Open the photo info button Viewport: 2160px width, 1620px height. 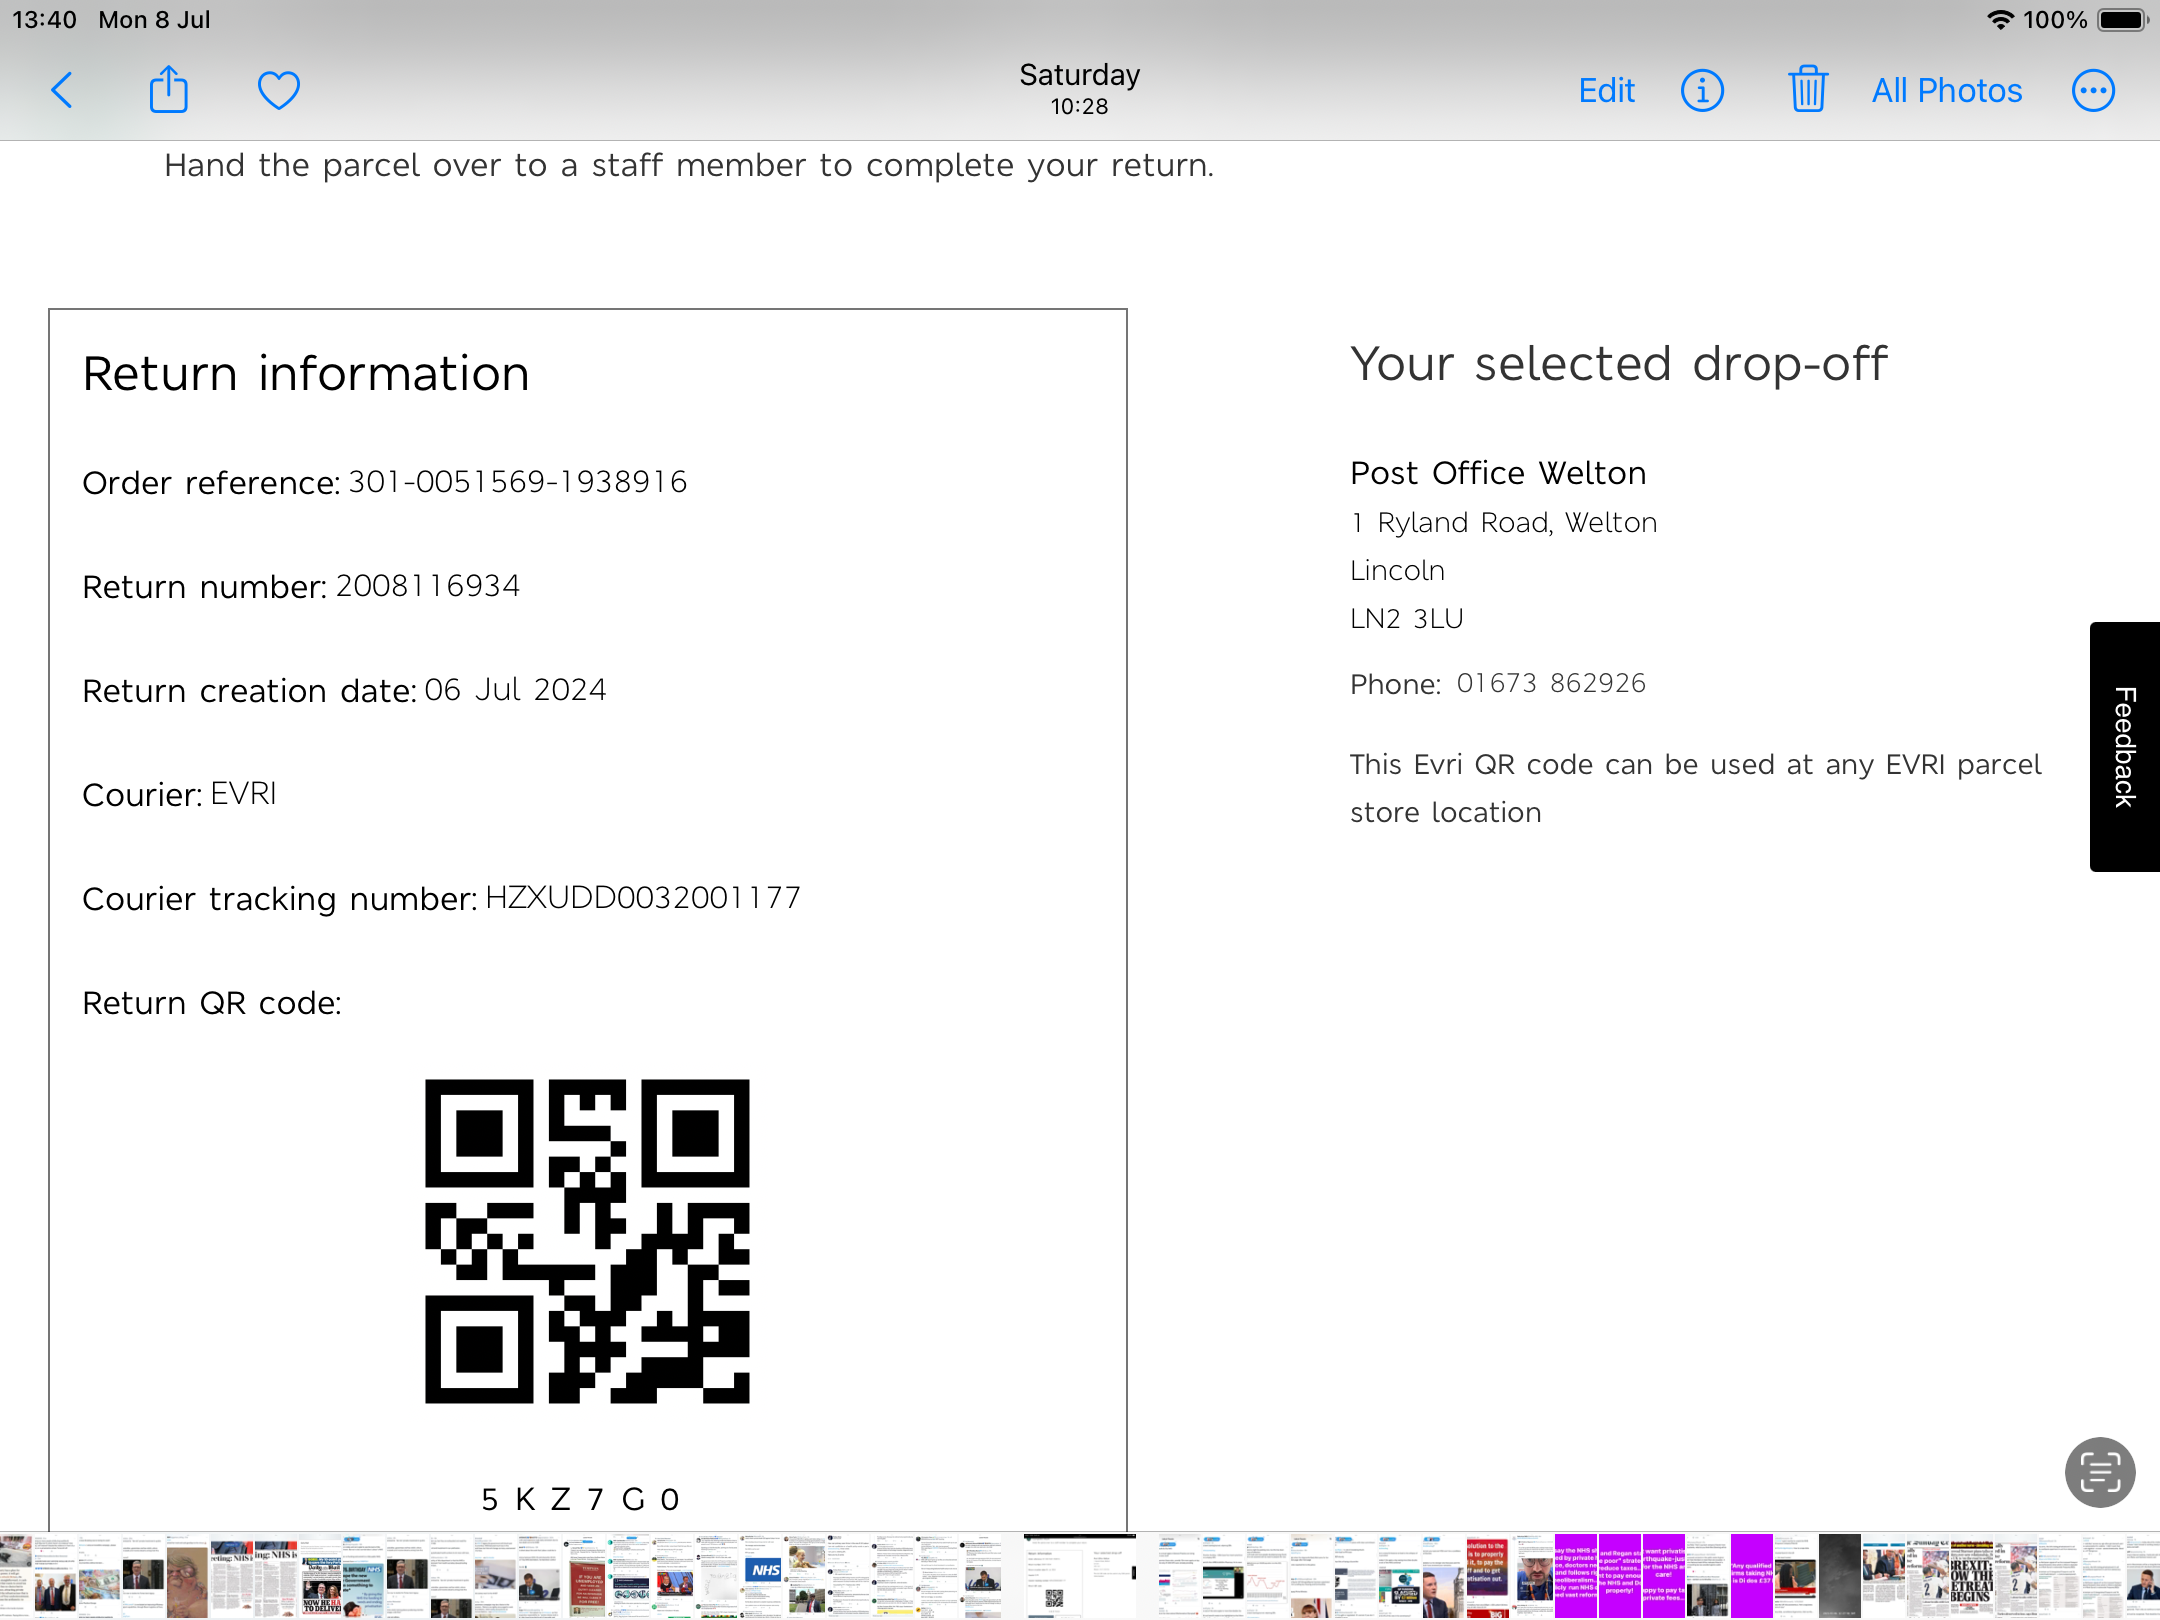click(1702, 90)
